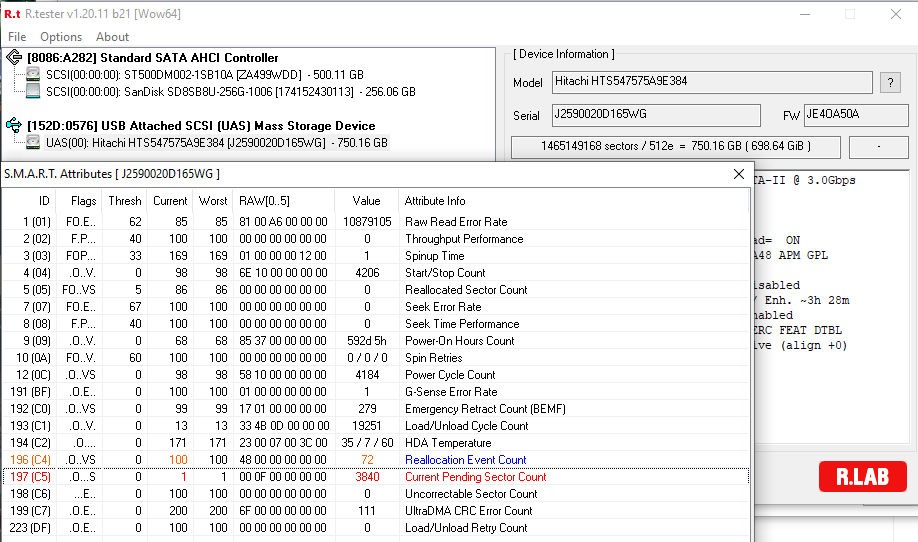Open the File menu
Viewport: 918px width, 542px height.
[17, 37]
